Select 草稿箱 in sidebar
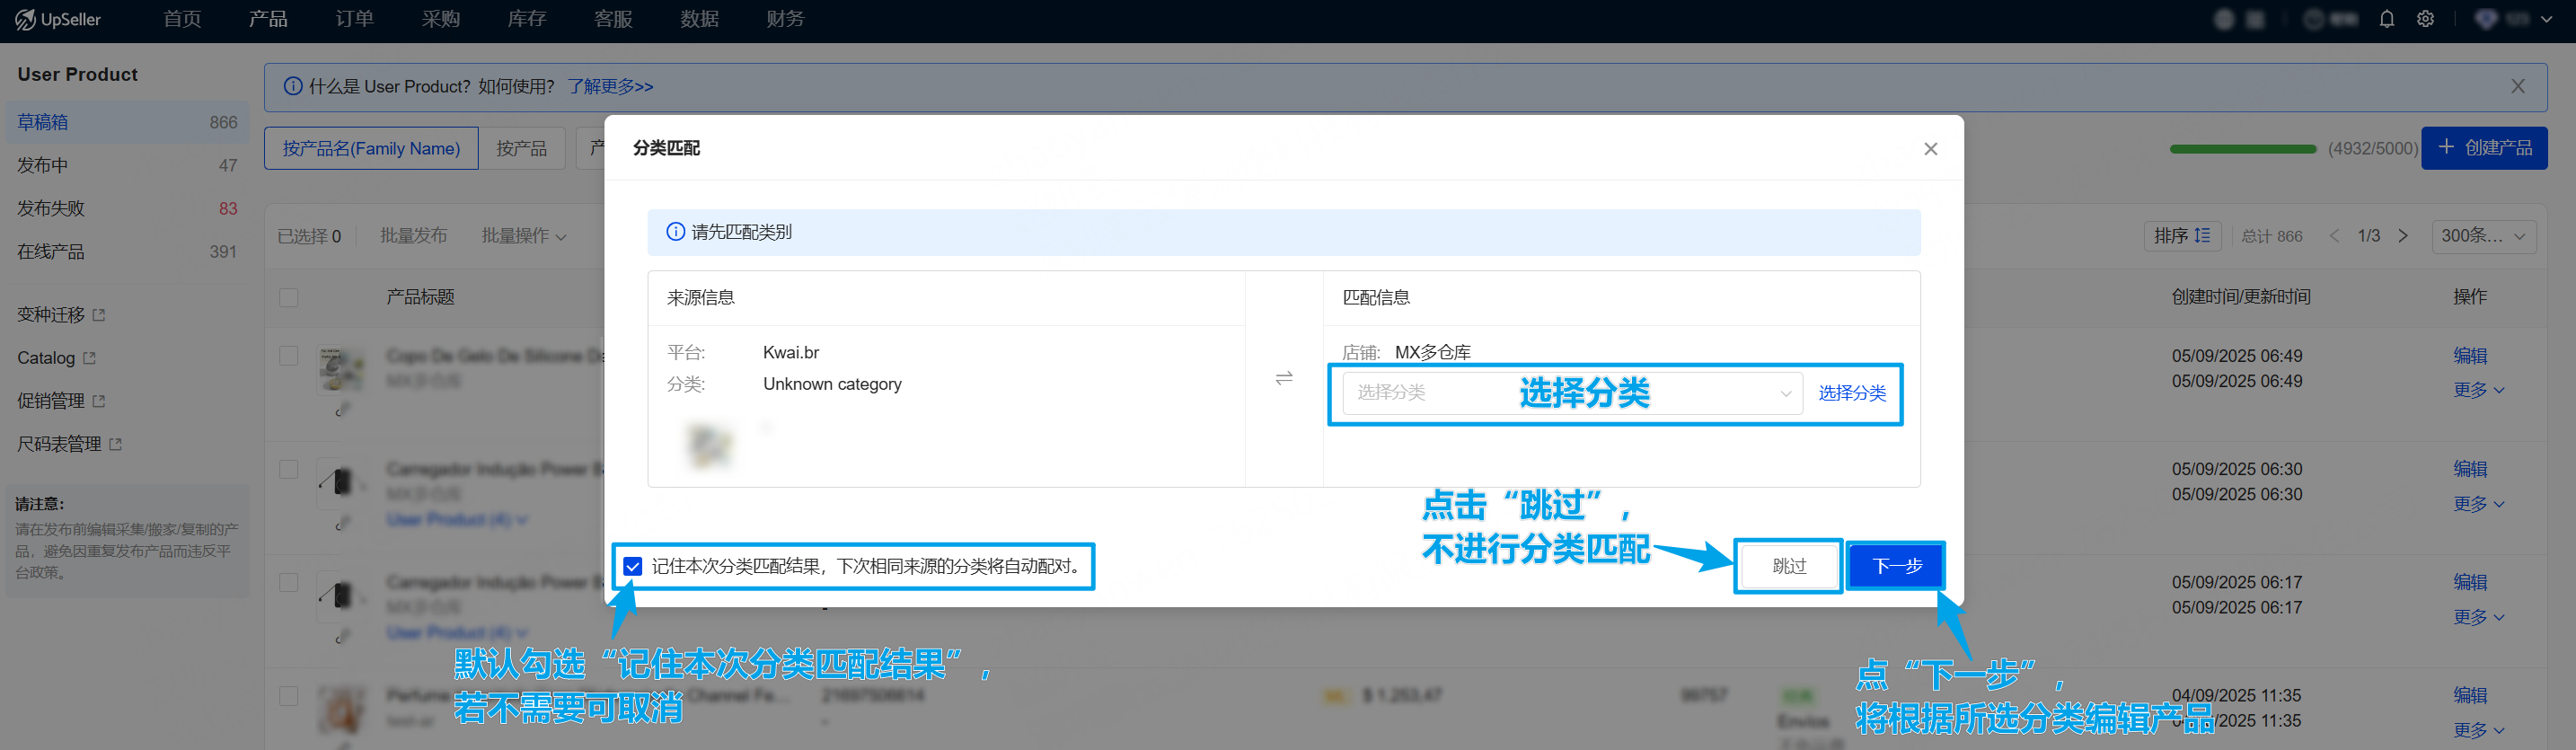The width and height of the screenshot is (2576, 750). [127, 122]
